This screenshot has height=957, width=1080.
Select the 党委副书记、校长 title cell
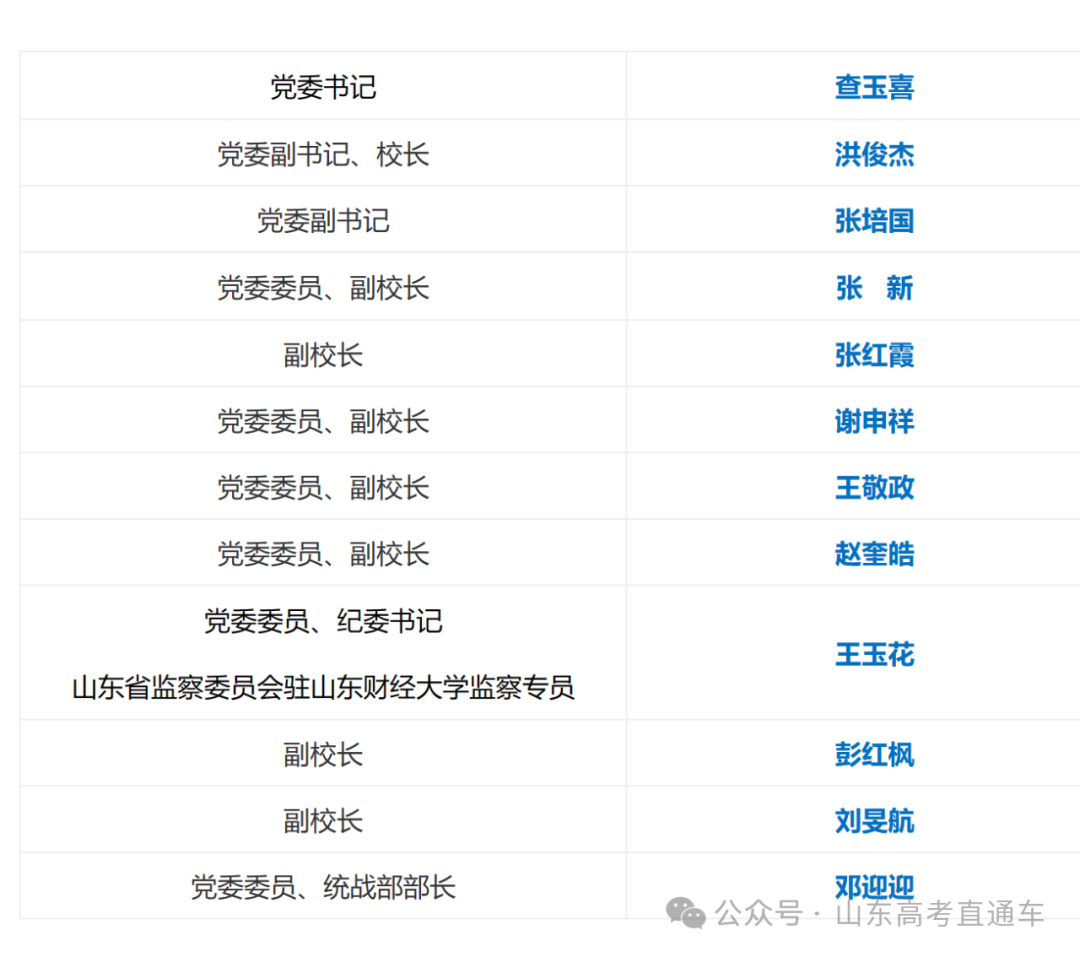click(x=323, y=154)
